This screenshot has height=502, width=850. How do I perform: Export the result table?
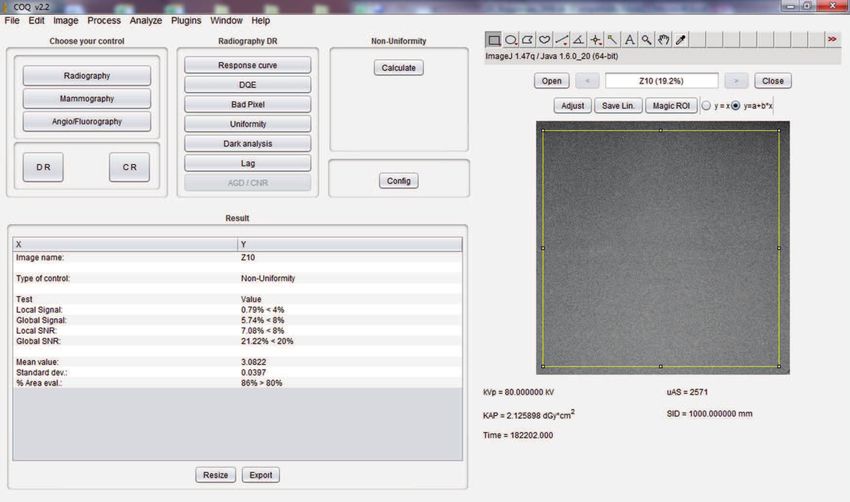click(x=261, y=475)
